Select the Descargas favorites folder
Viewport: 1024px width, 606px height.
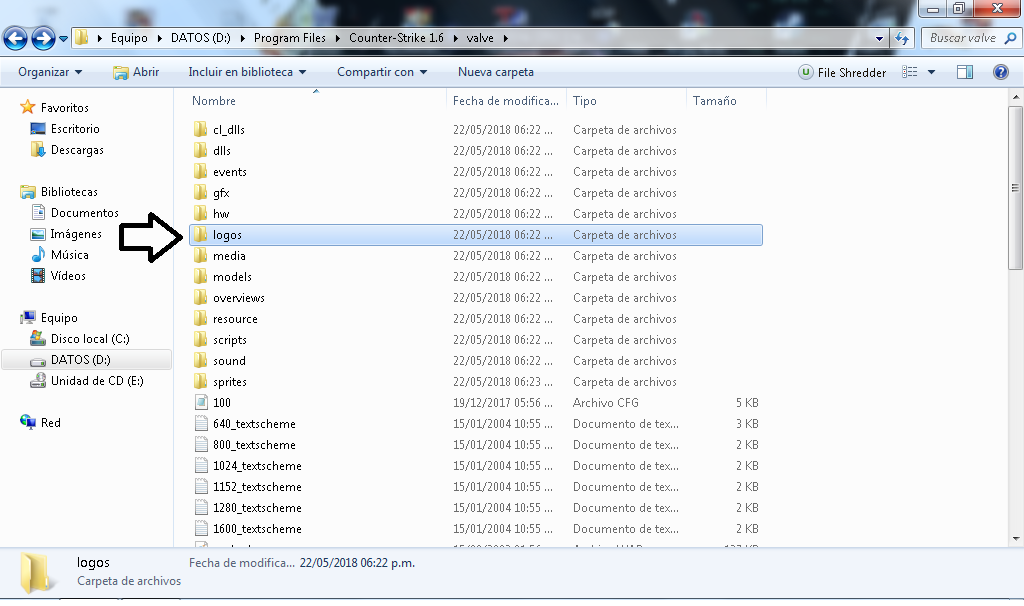click(77, 150)
